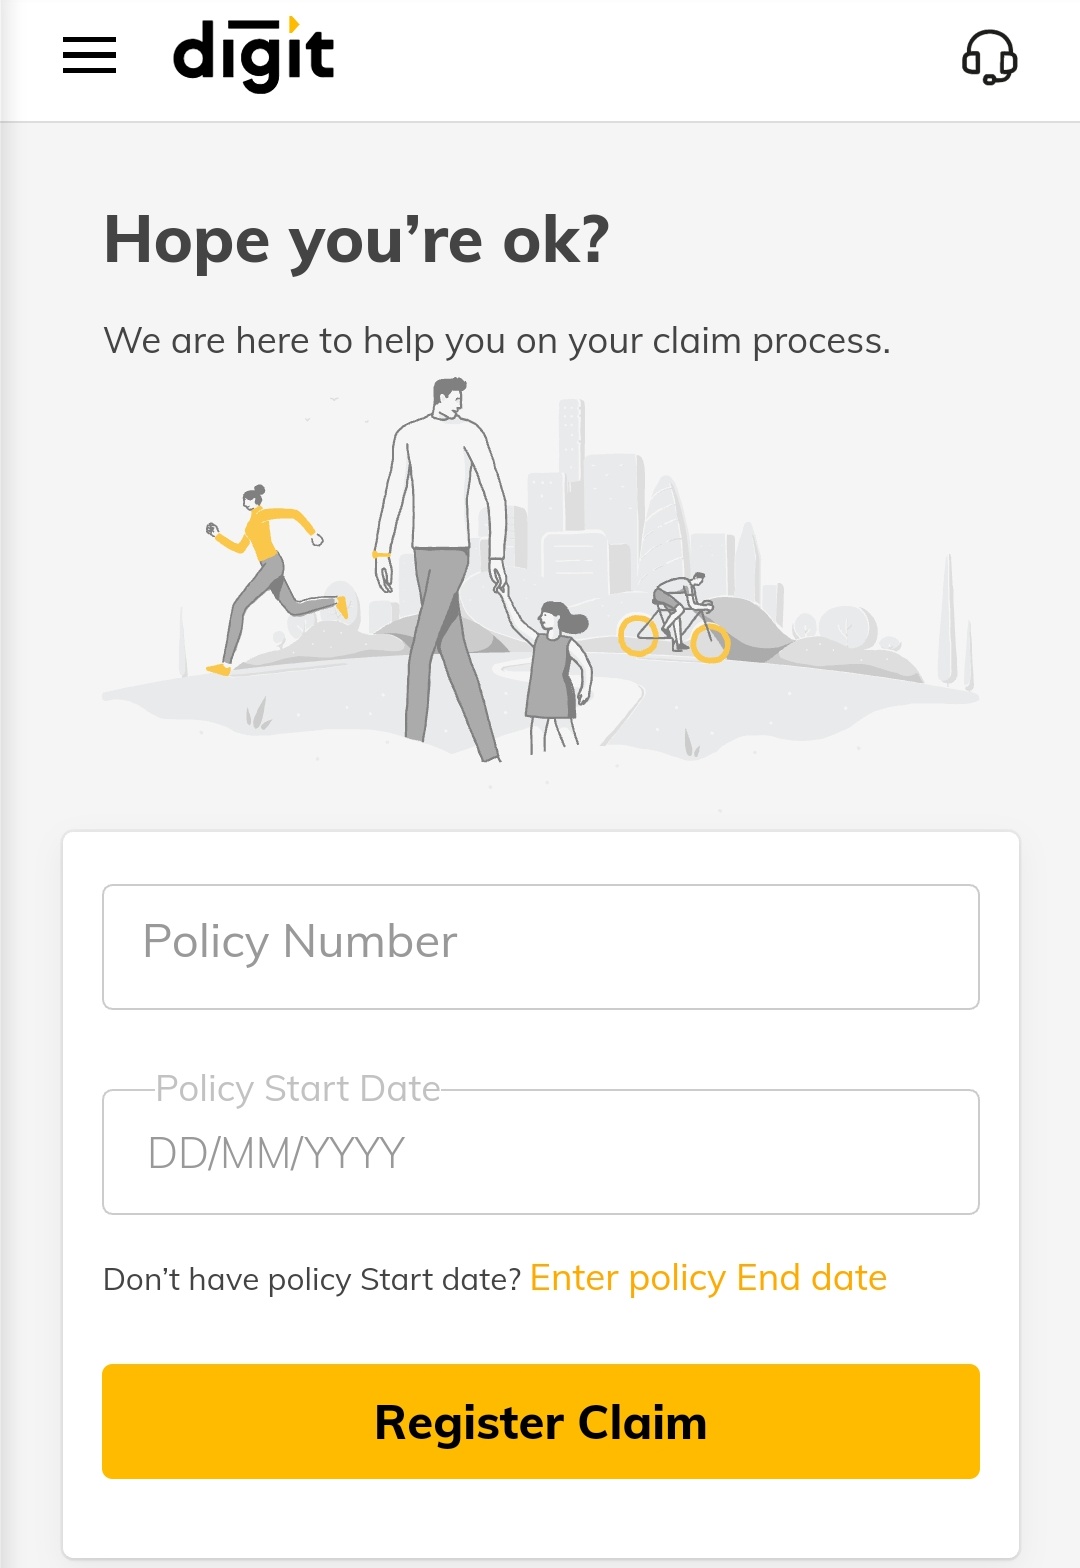Open support via the headset icon
1080x1568 pixels.
989,56
